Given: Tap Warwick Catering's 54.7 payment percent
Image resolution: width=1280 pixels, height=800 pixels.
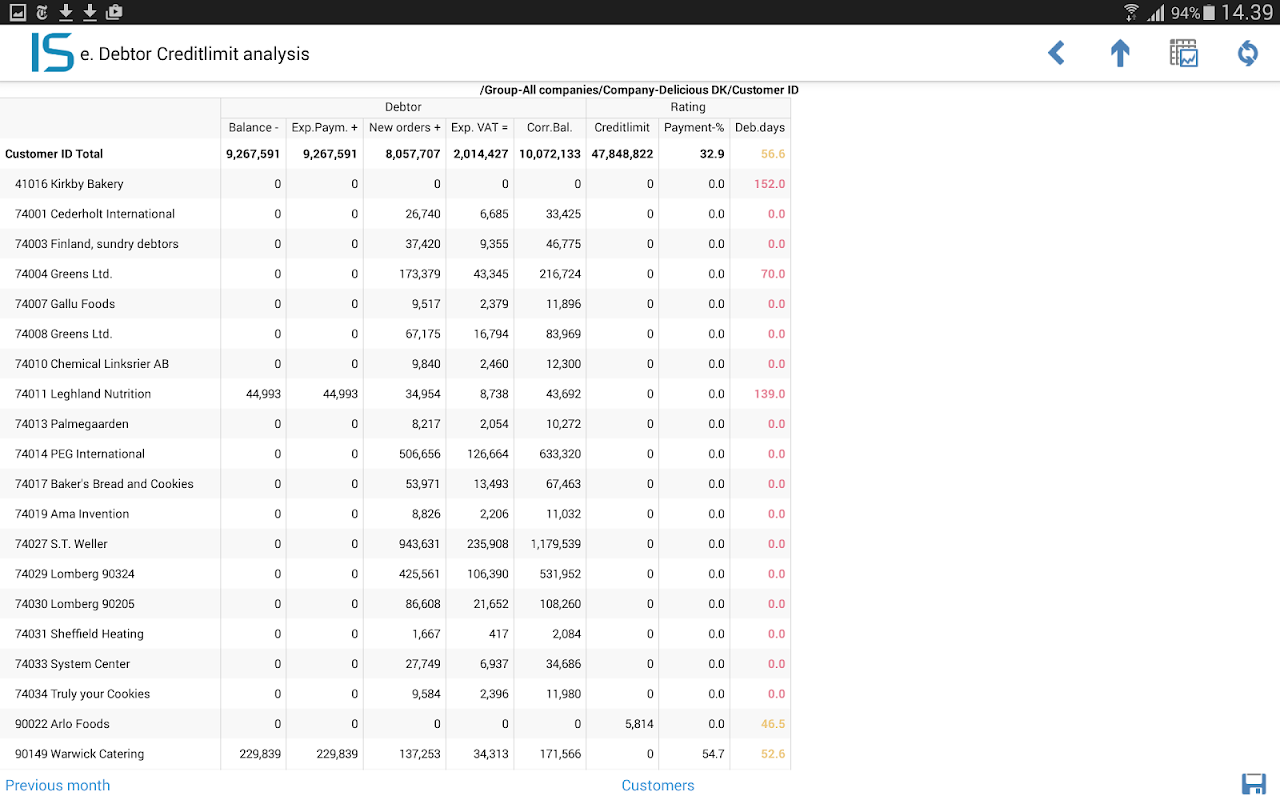Looking at the screenshot, I should pyautogui.click(x=713, y=754).
